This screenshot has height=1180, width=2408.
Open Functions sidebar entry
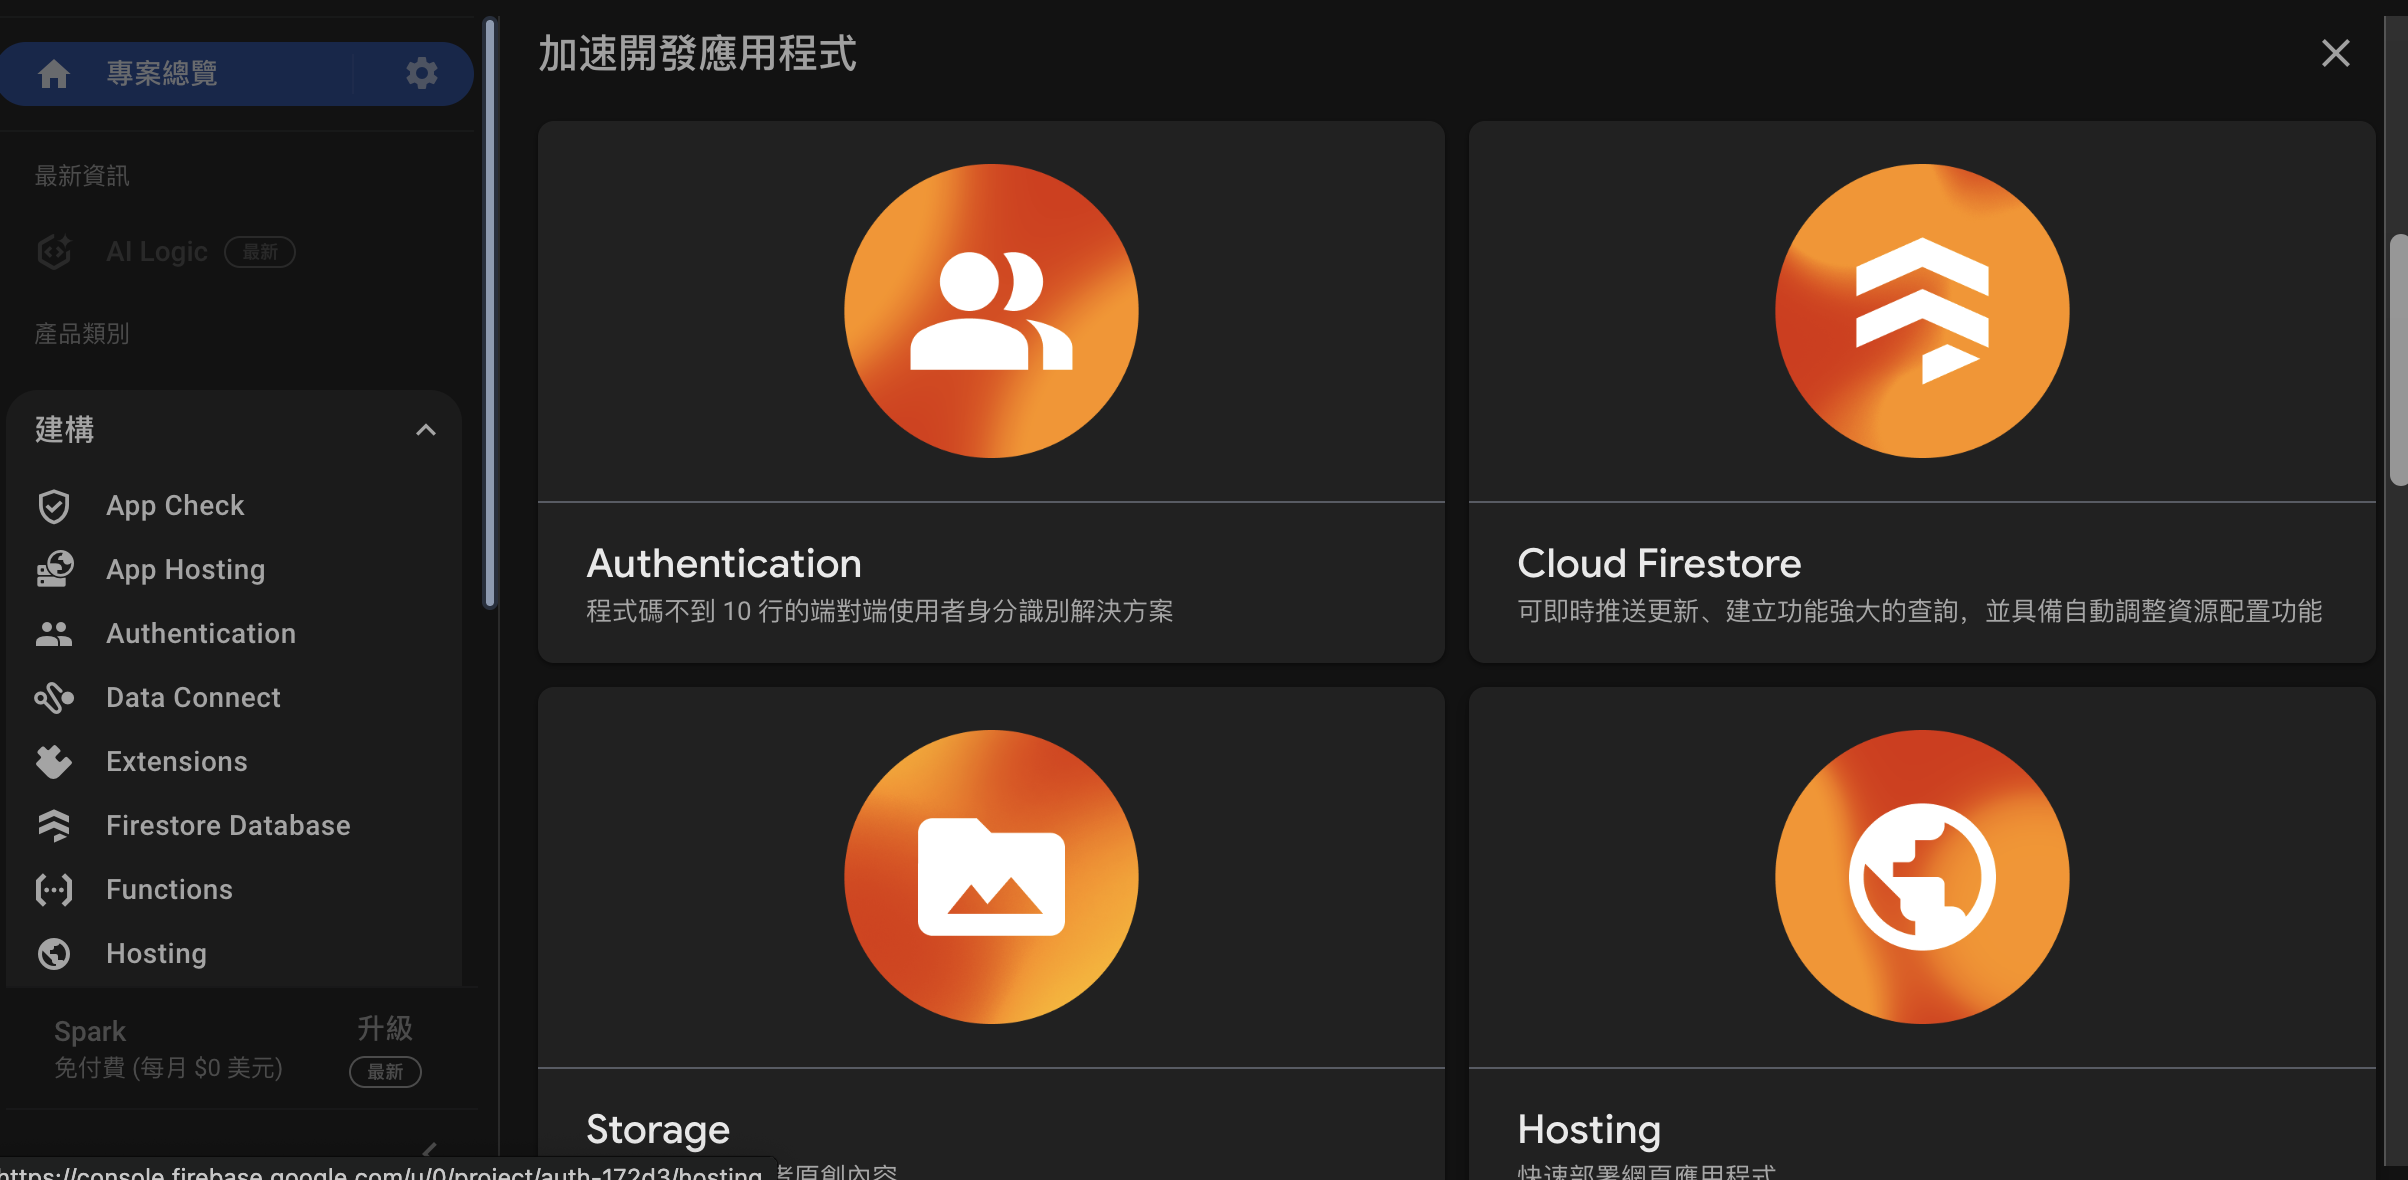tap(169, 890)
